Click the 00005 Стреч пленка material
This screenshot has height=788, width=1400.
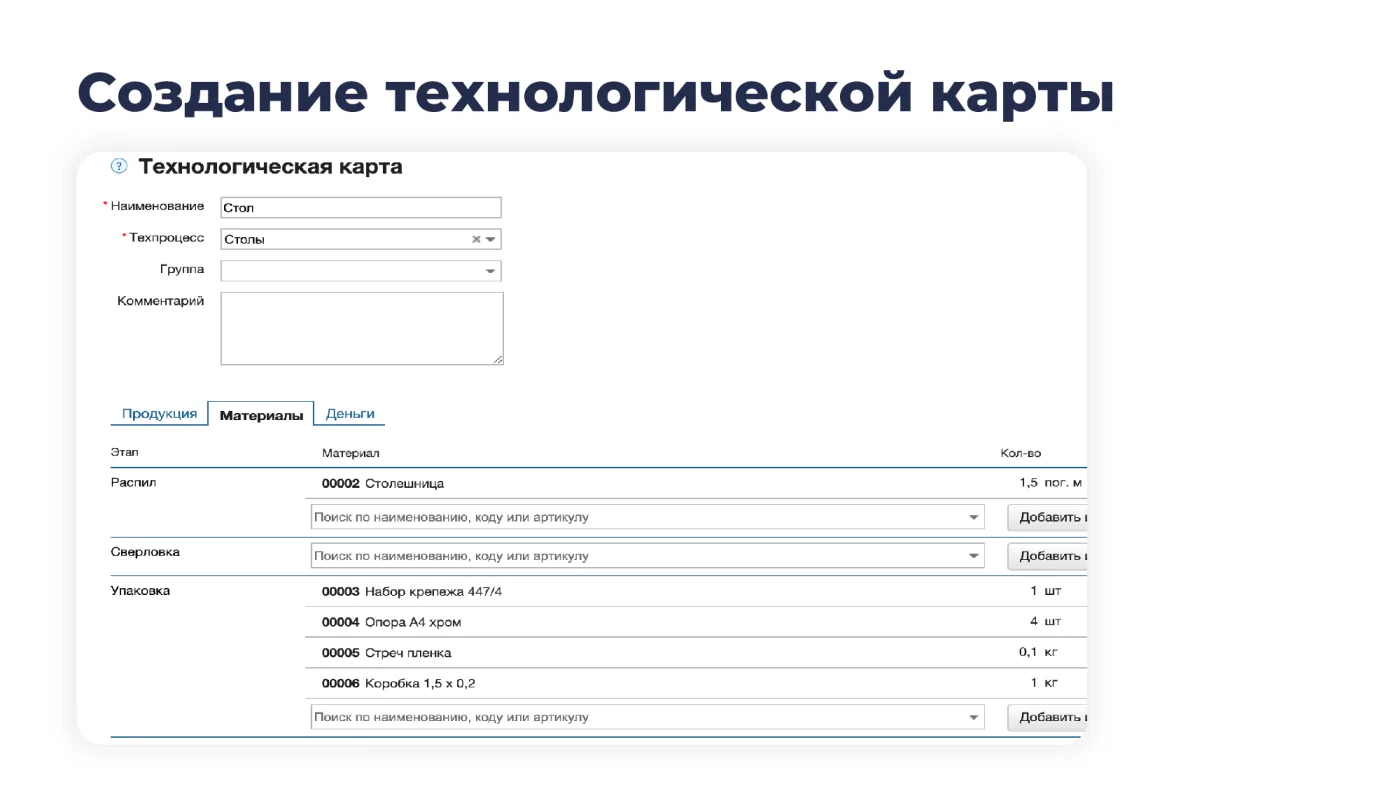pos(387,653)
